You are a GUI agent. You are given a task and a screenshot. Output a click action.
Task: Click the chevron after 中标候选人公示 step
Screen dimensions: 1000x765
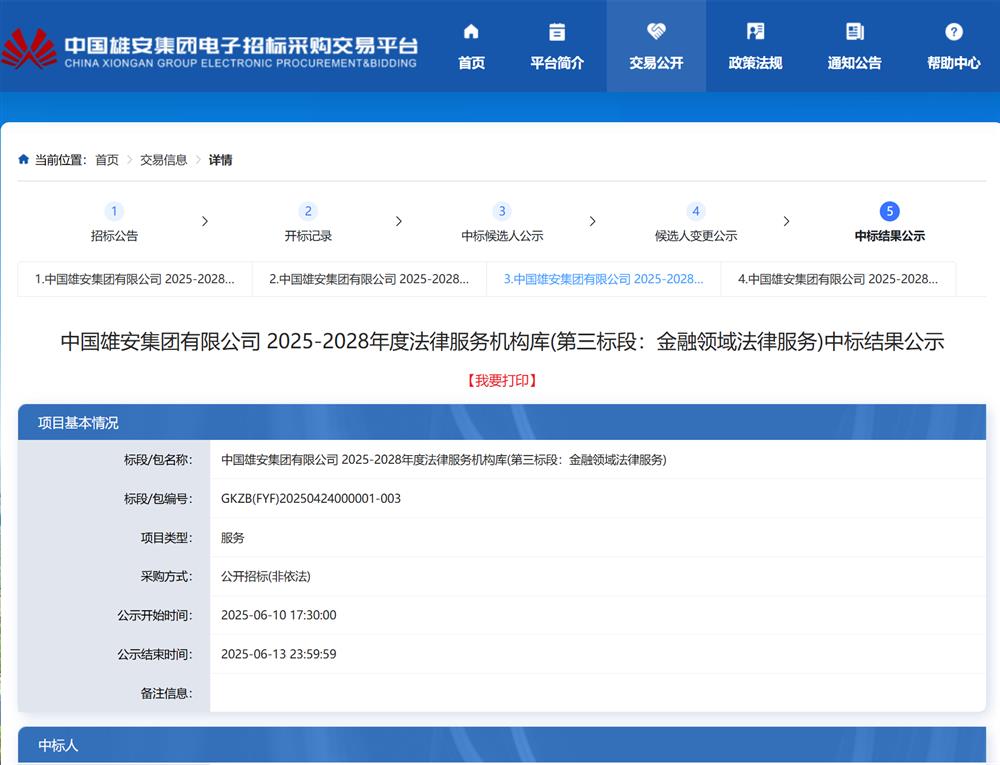592,221
